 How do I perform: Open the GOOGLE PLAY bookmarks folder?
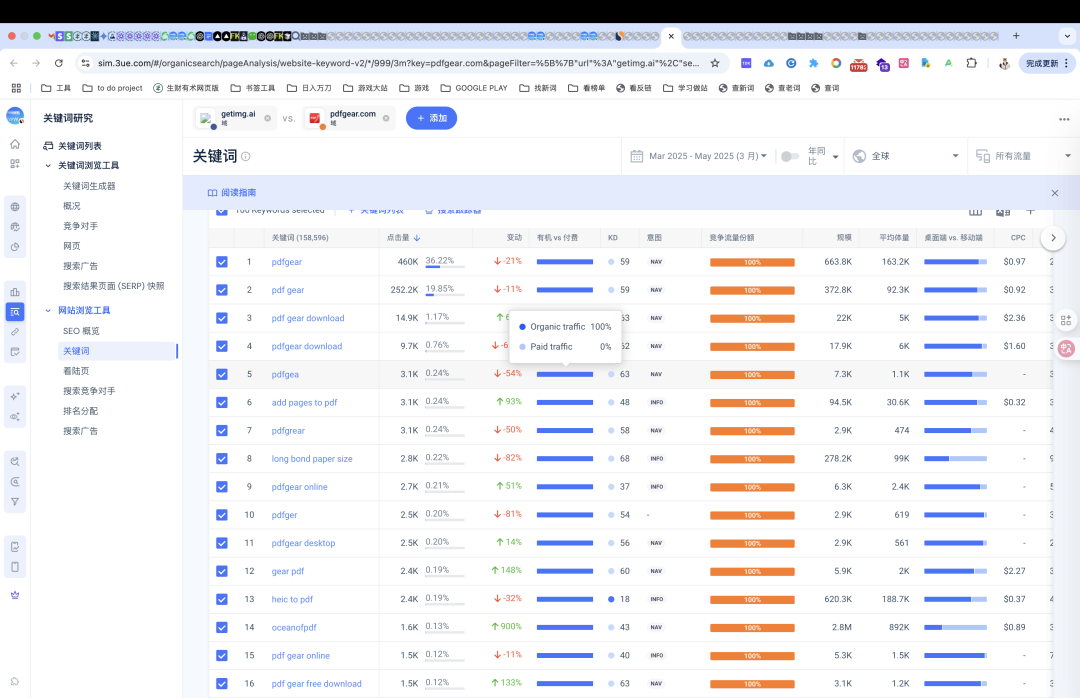[x=474, y=88]
